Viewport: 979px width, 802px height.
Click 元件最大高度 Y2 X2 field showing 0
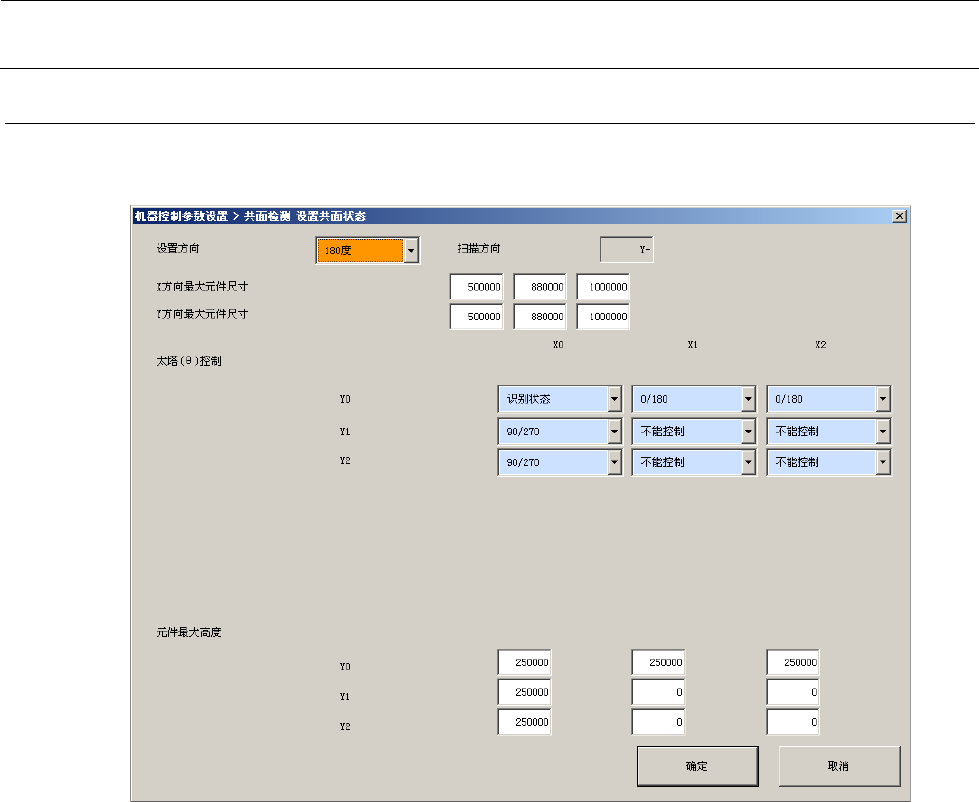[x=793, y=722]
